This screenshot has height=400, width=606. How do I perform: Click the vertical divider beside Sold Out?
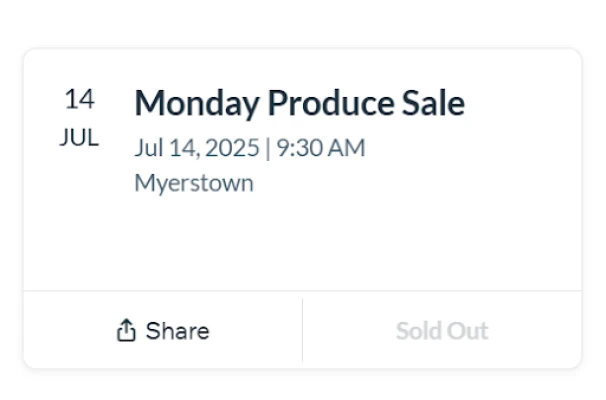[302, 331]
